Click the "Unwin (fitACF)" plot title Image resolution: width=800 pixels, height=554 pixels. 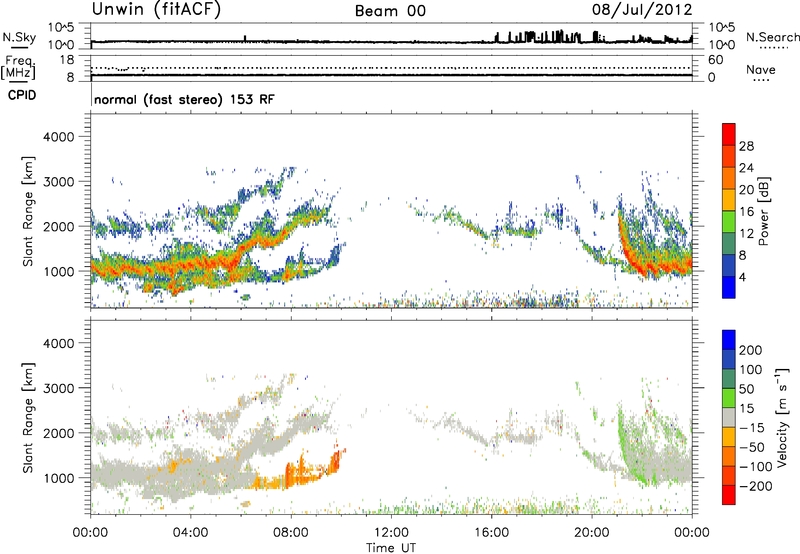tap(156, 10)
